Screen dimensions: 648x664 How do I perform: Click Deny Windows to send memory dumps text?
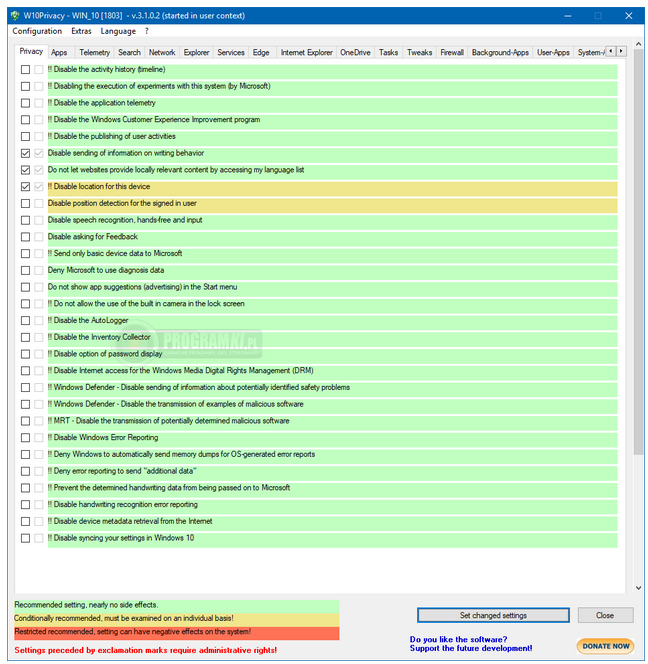(182, 454)
